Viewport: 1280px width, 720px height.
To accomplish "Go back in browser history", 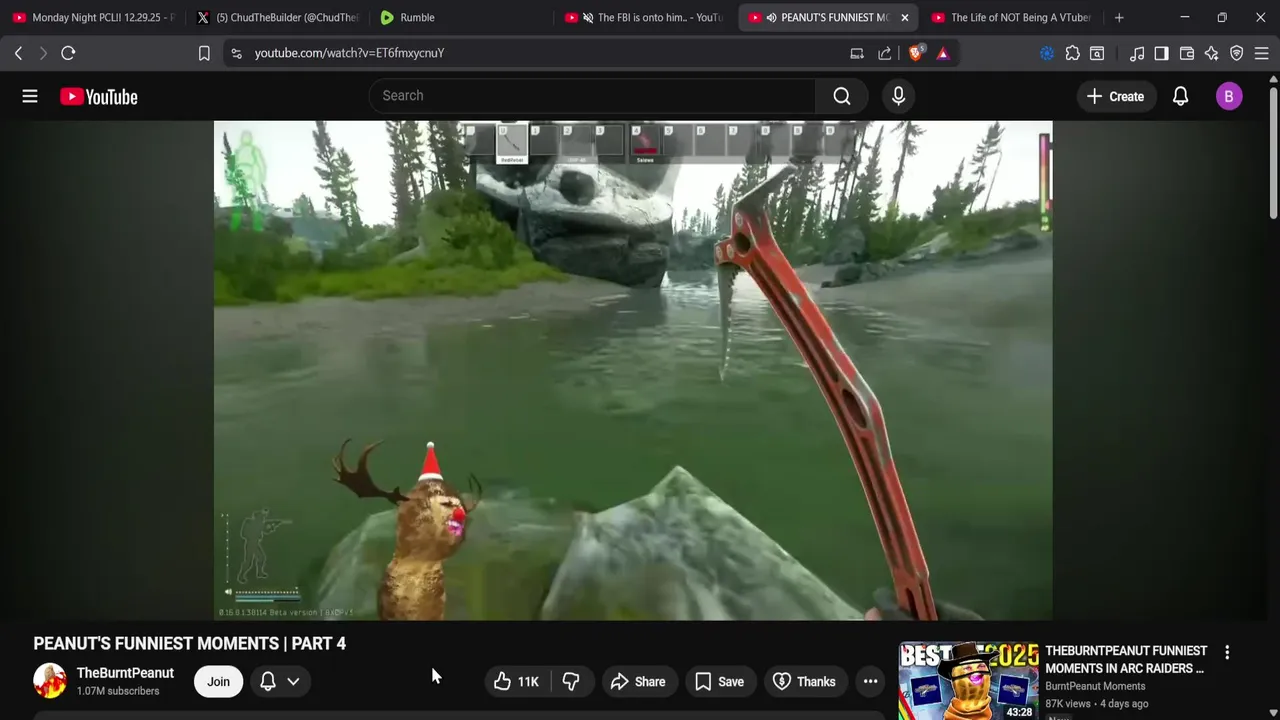I will pyautogui.click(x=18, y=53).
